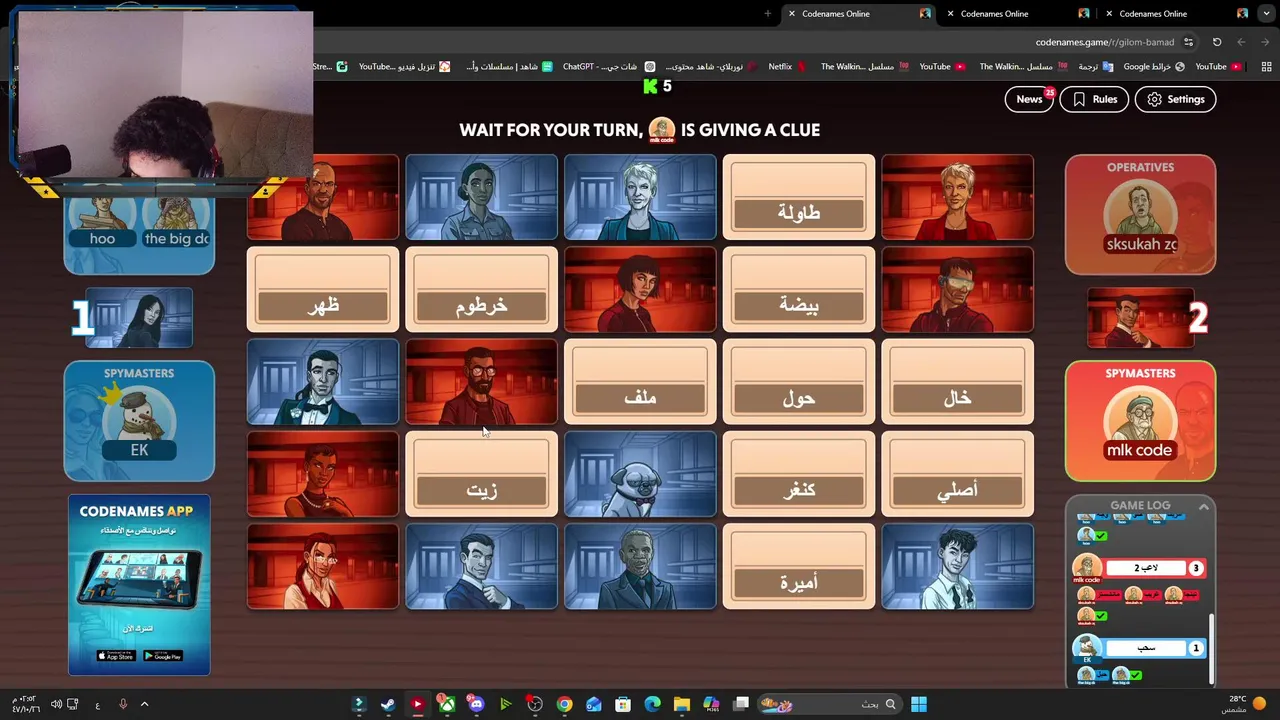The height and width of the screenshot is (720, 1280).
Task: Select the word card ظهر
Action: click(x=322, y=290)
